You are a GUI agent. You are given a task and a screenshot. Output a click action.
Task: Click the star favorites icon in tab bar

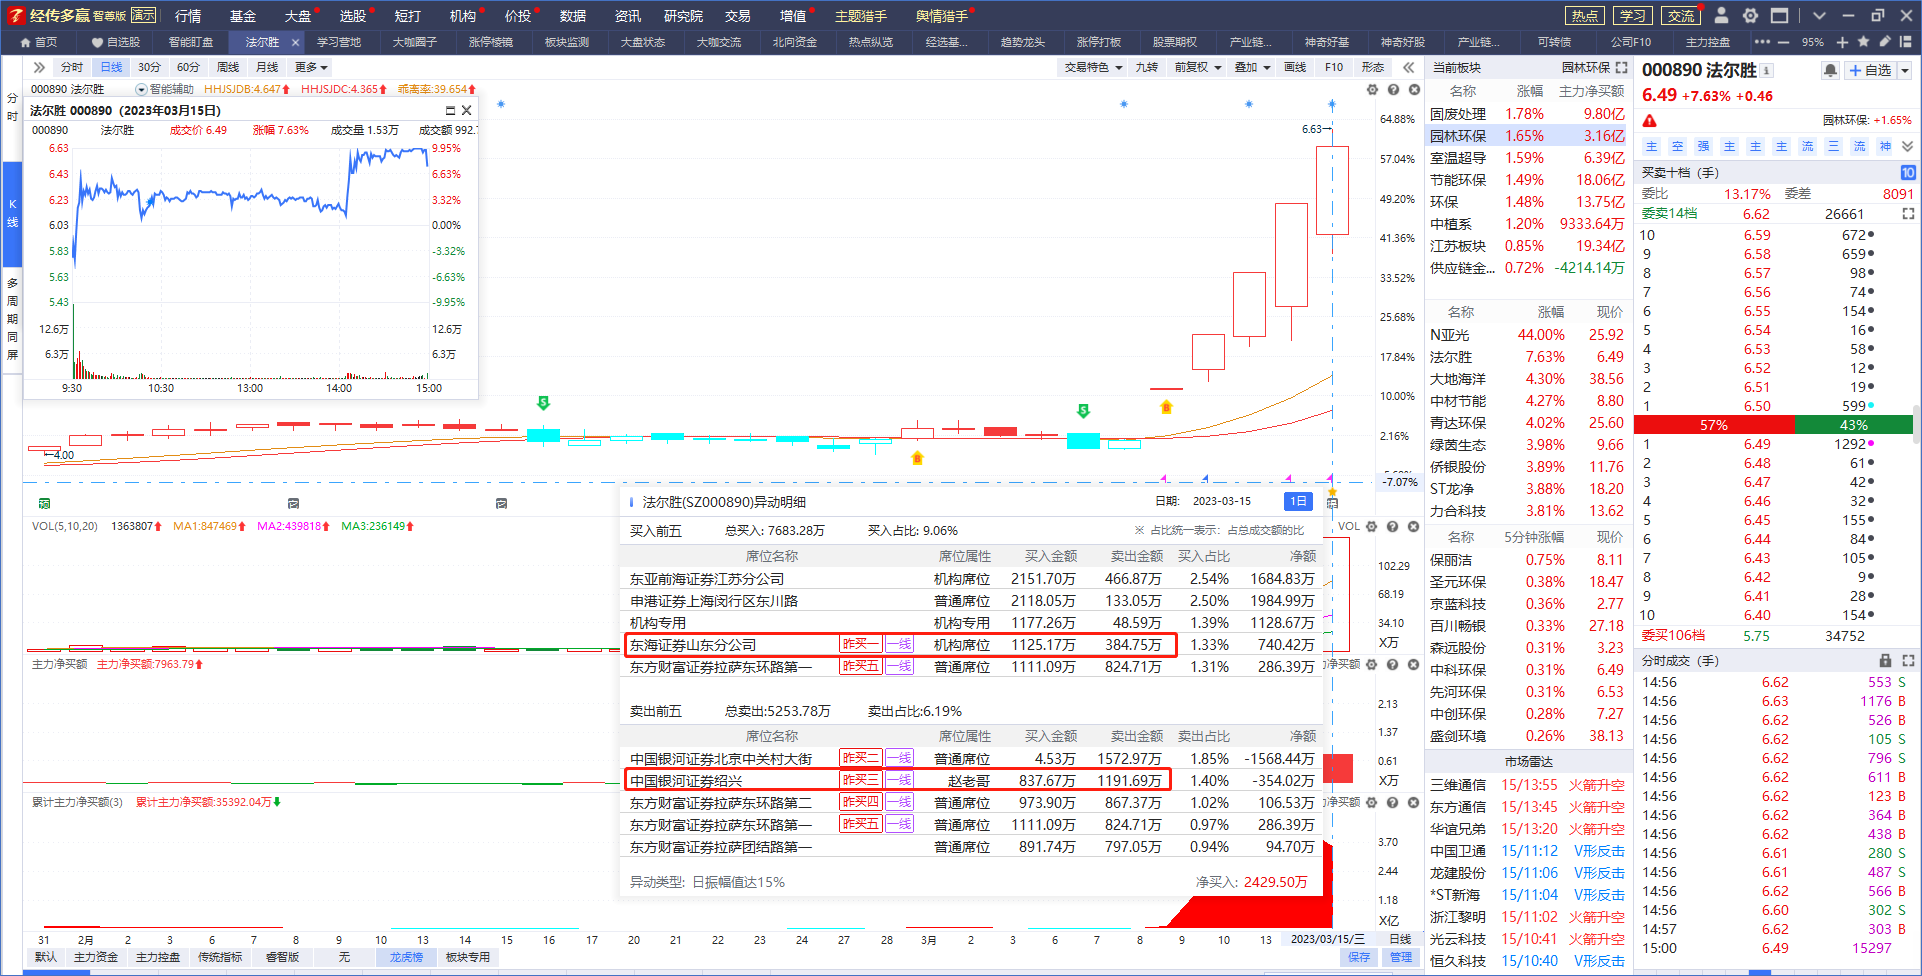point(1864,42)
